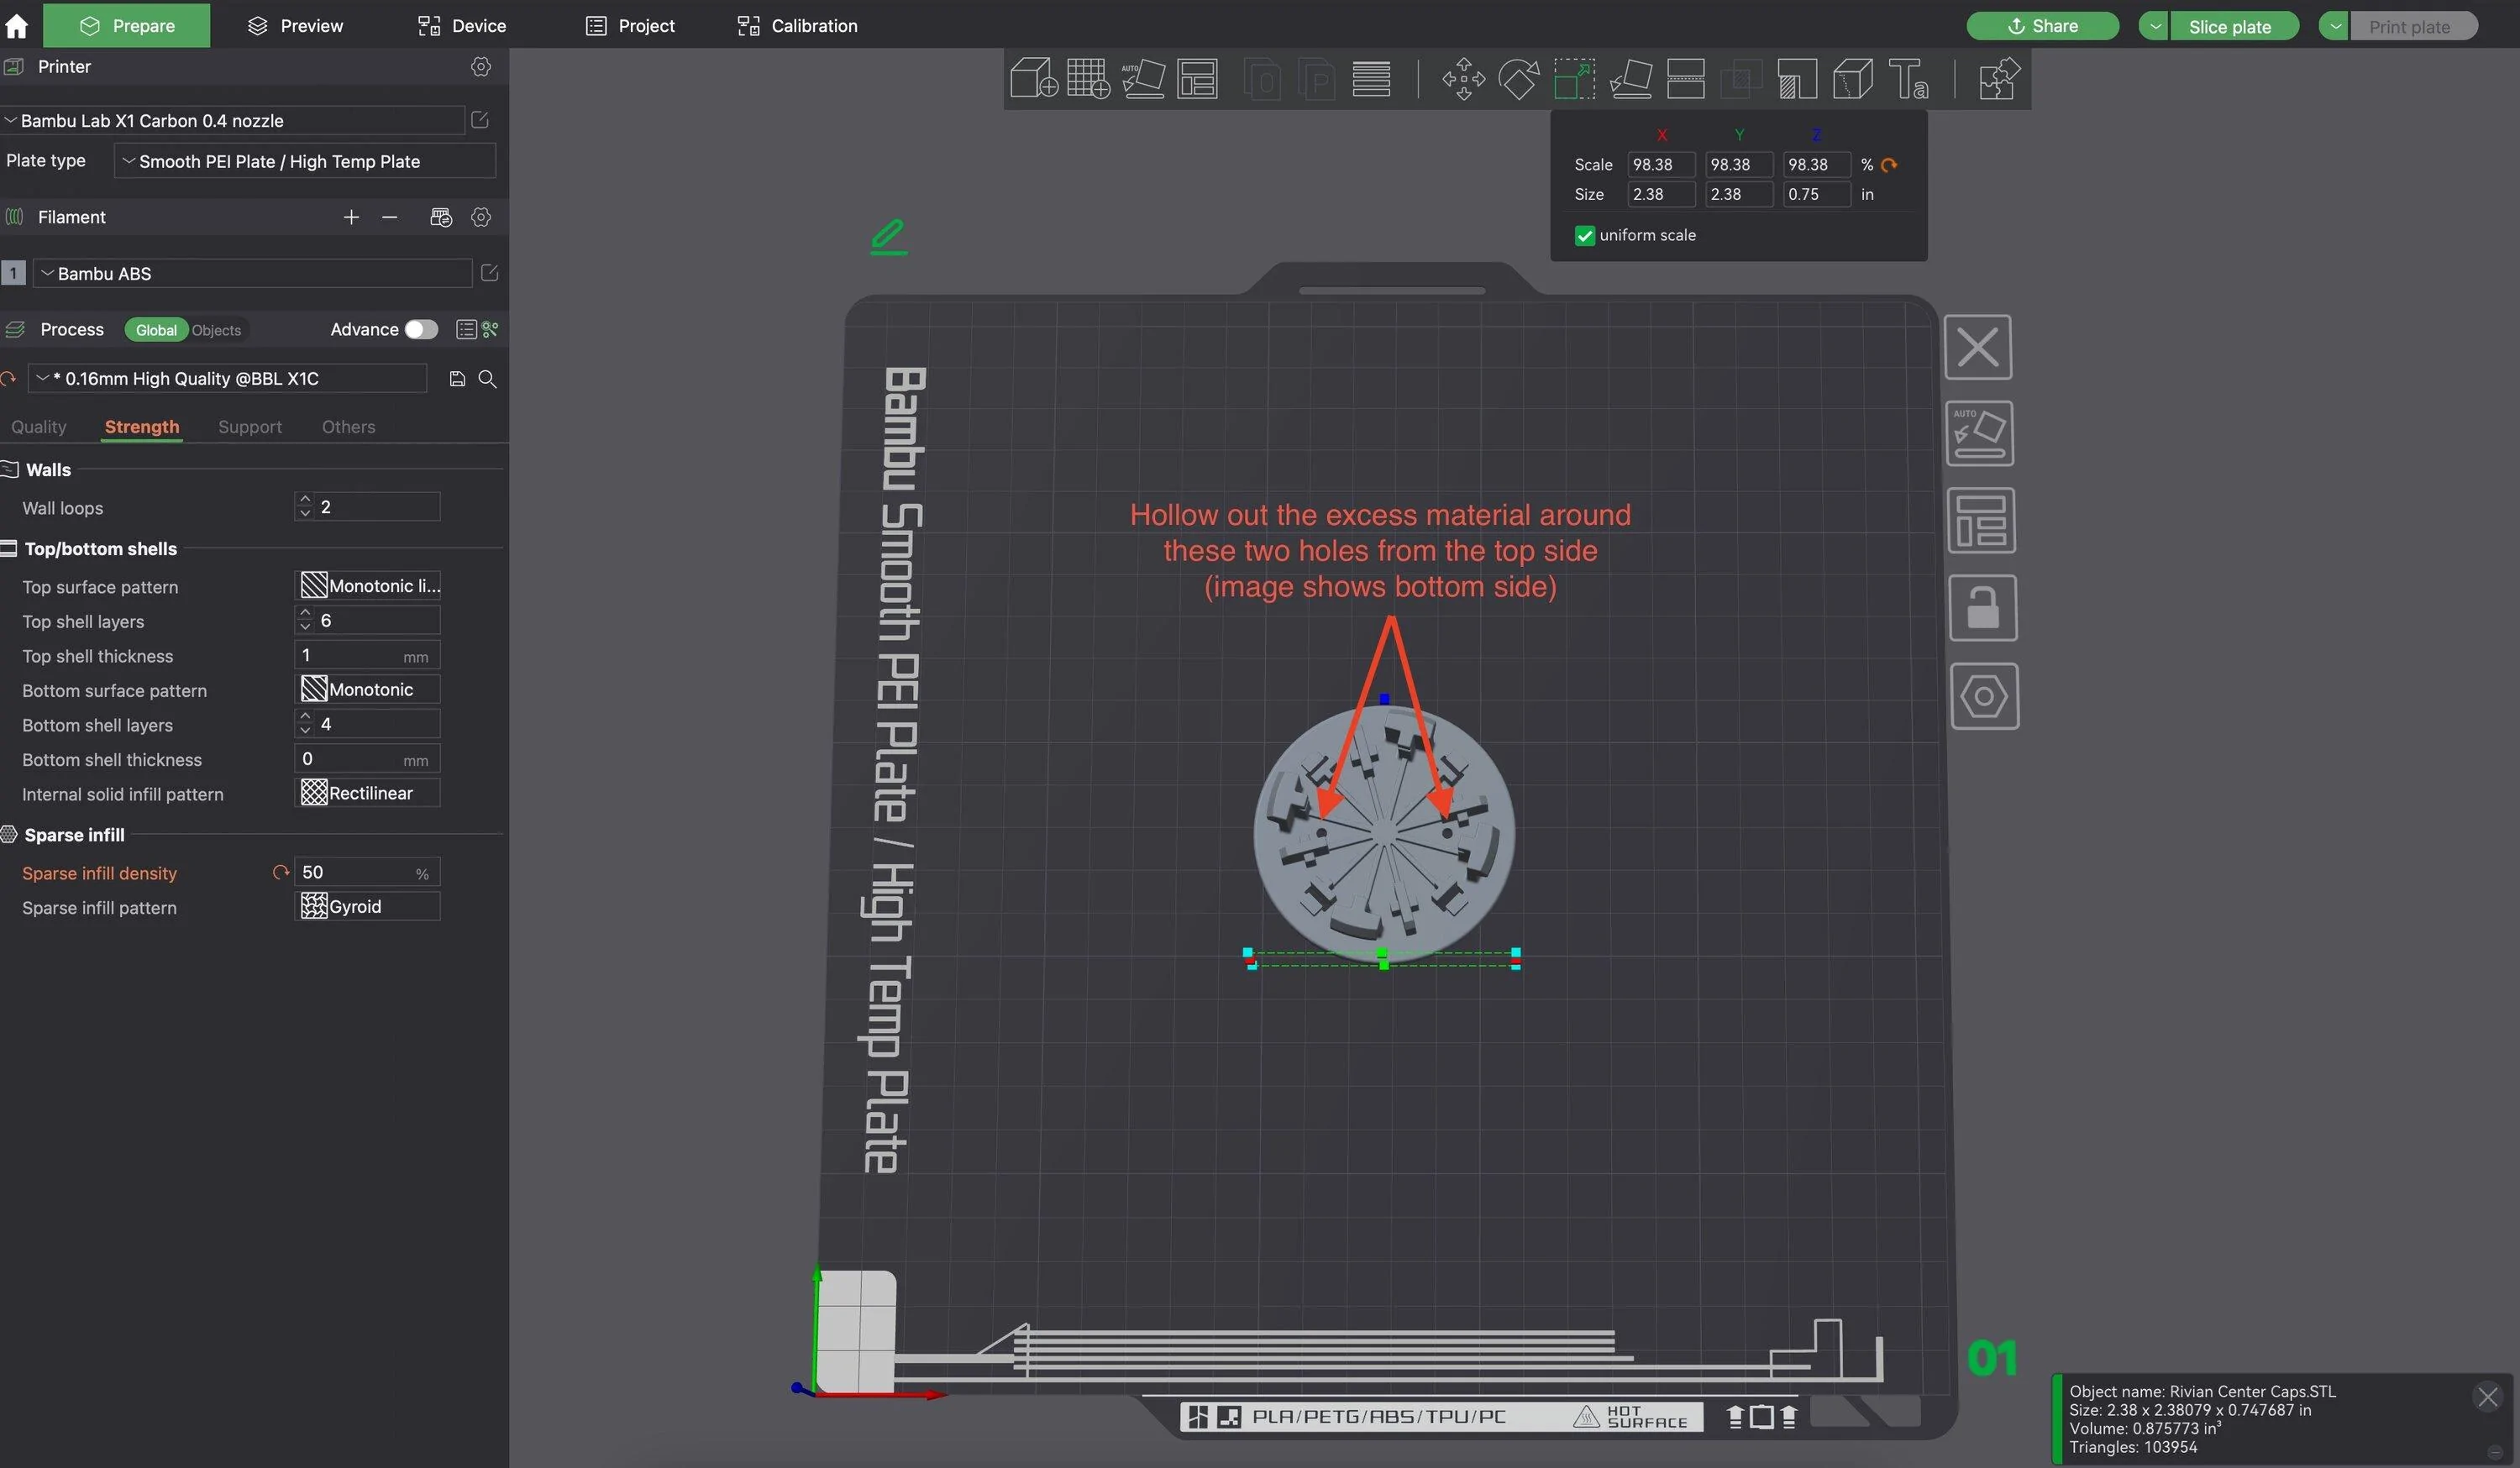Open filament settings gear icon
Screen dimensions: 2520x1468
[481, 217]
